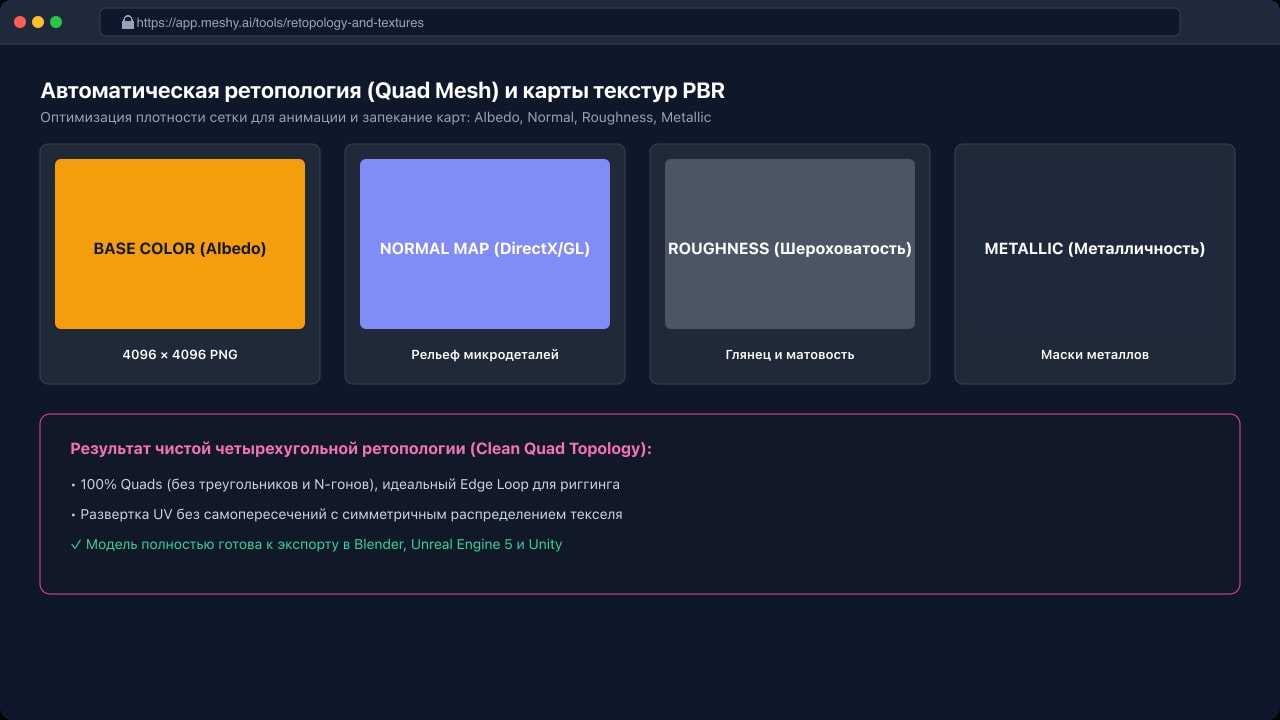Click the 'Маски металлов' caption
Screen dimensions: 1280x720
tap(1095, 355)
